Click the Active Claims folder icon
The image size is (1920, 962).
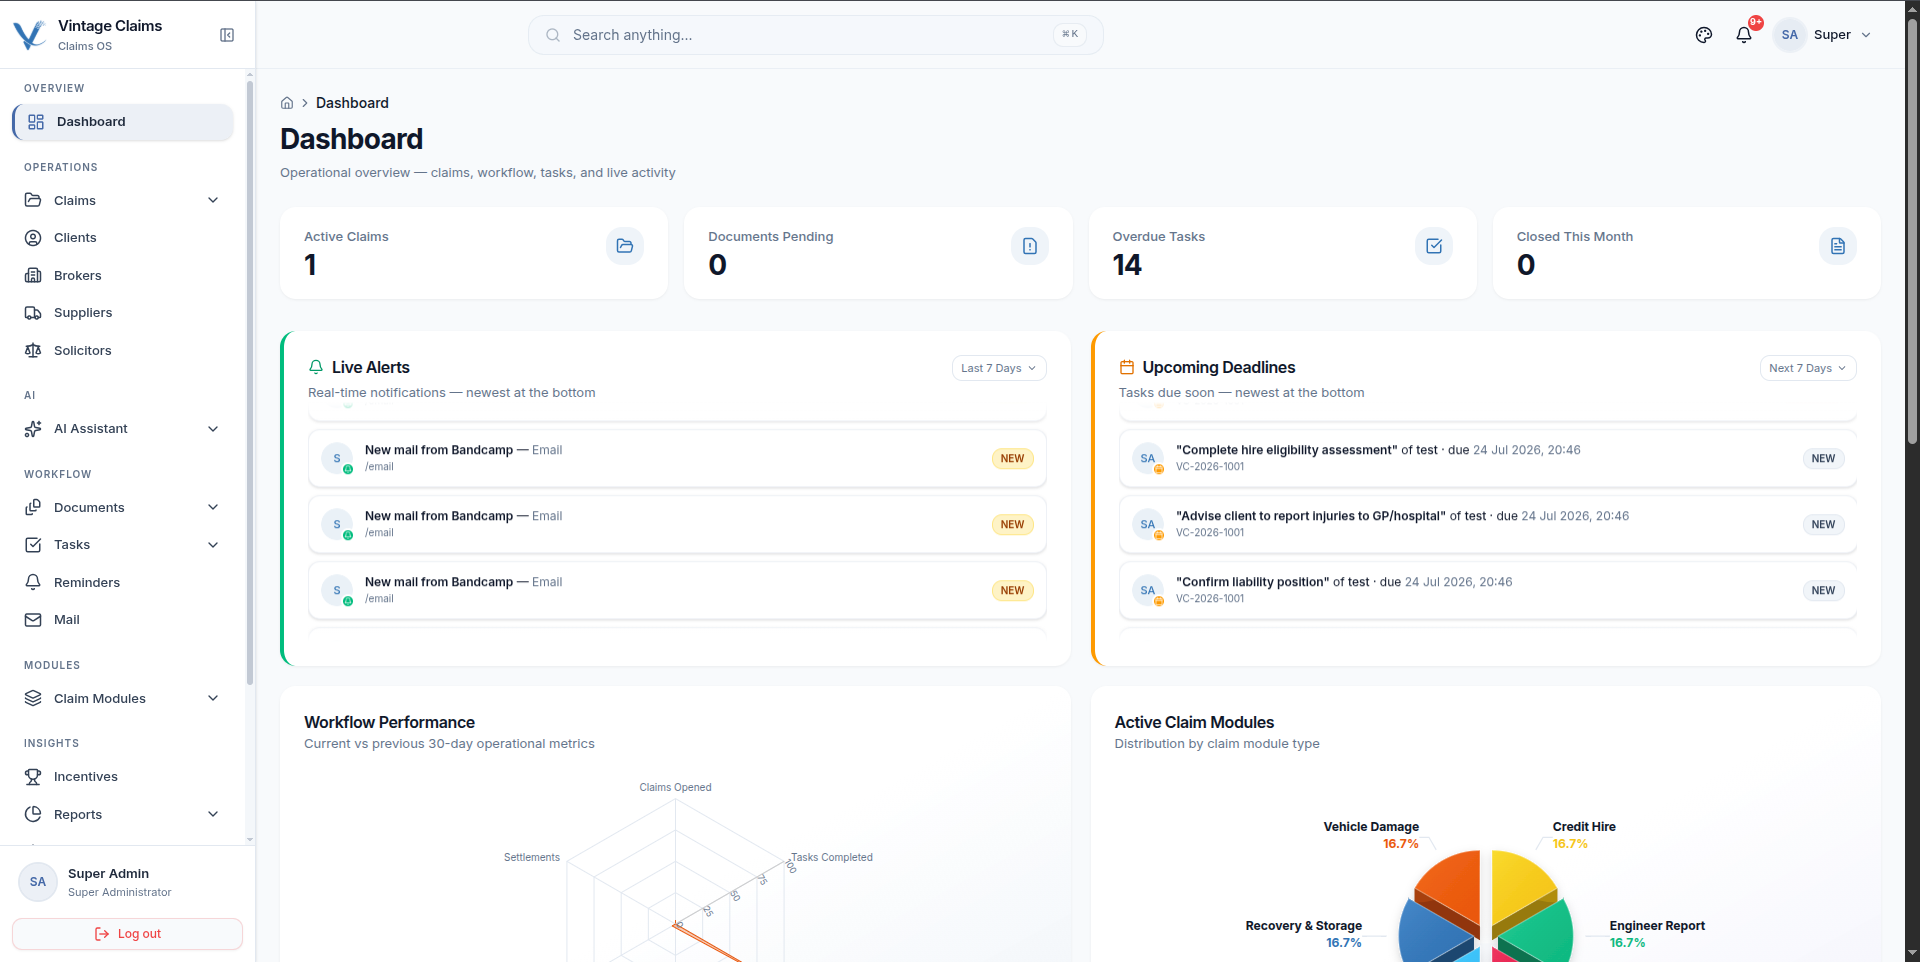[x=625, y=246]
